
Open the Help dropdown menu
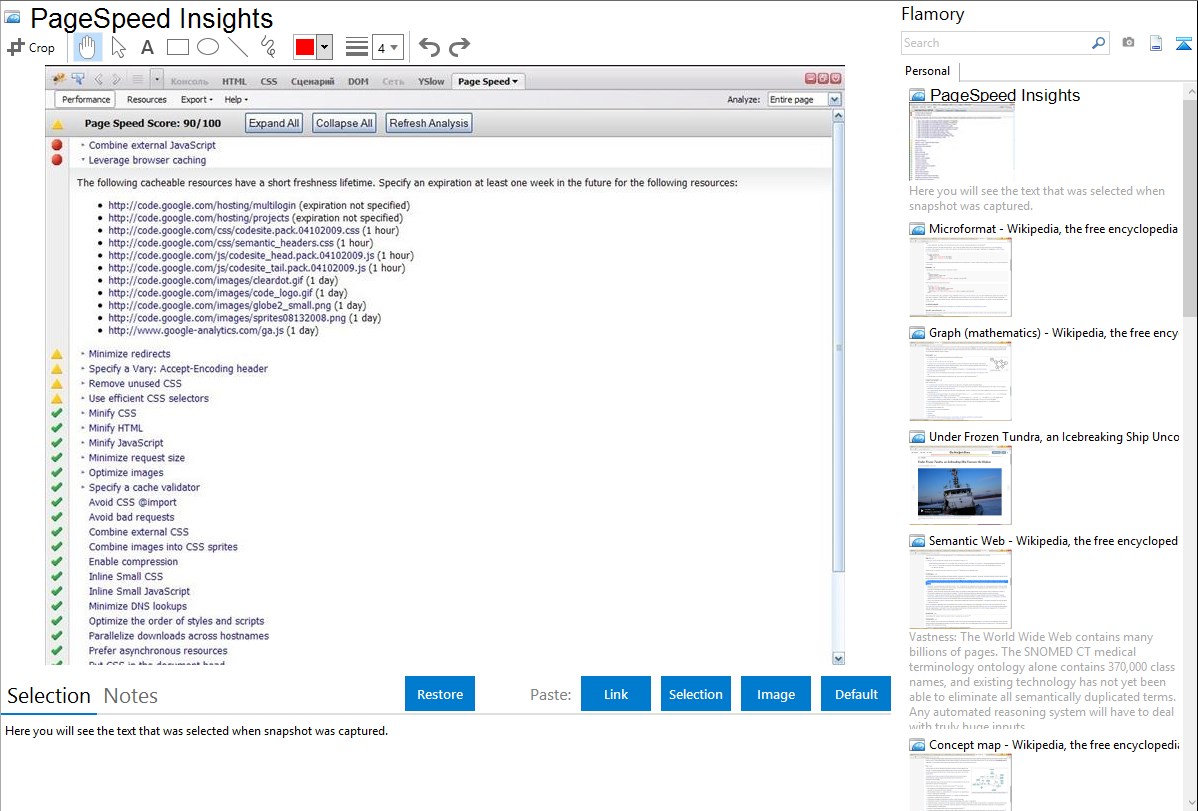coord(236,99)
